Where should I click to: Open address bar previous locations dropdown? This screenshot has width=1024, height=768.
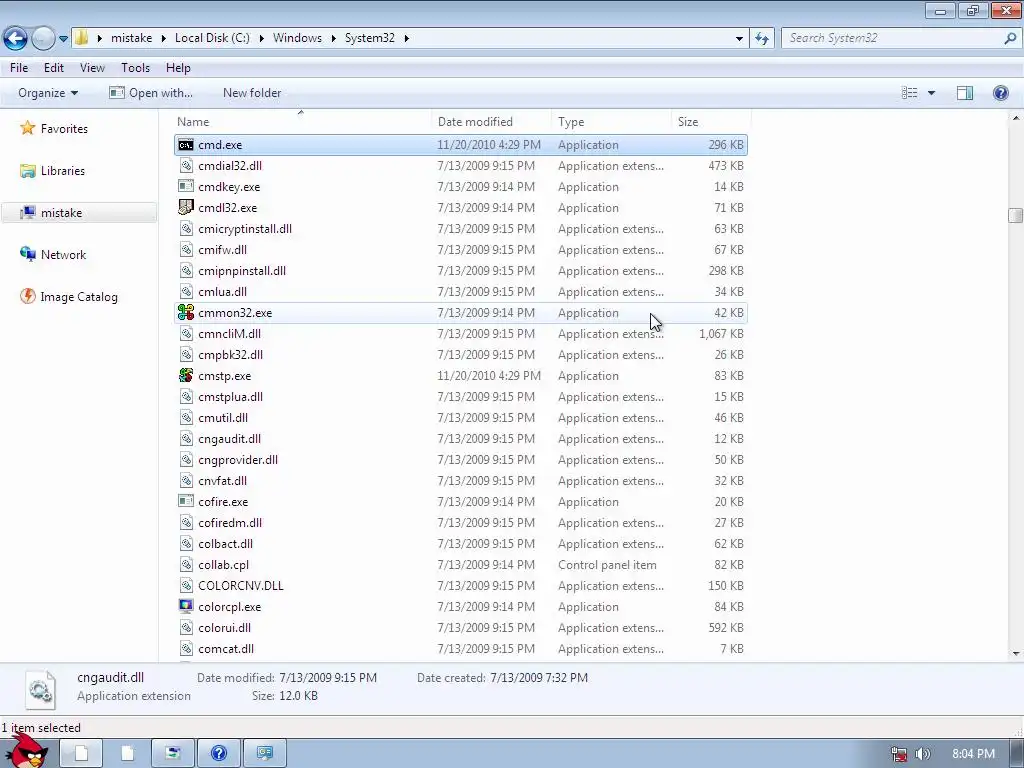point(739,38)
